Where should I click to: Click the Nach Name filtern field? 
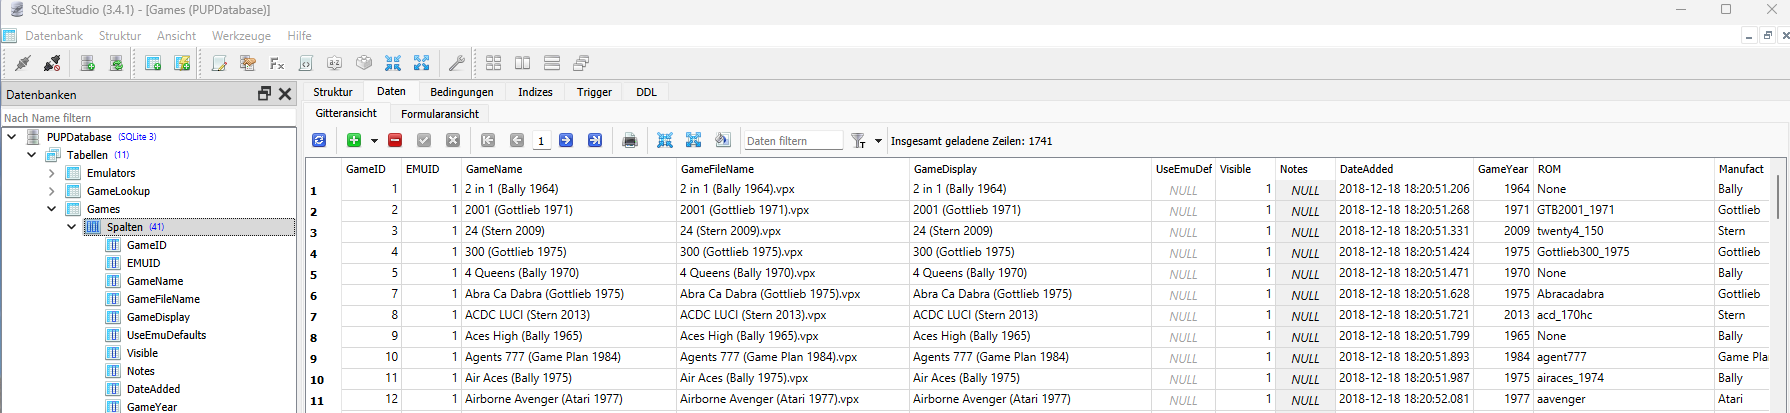[149, 118]
